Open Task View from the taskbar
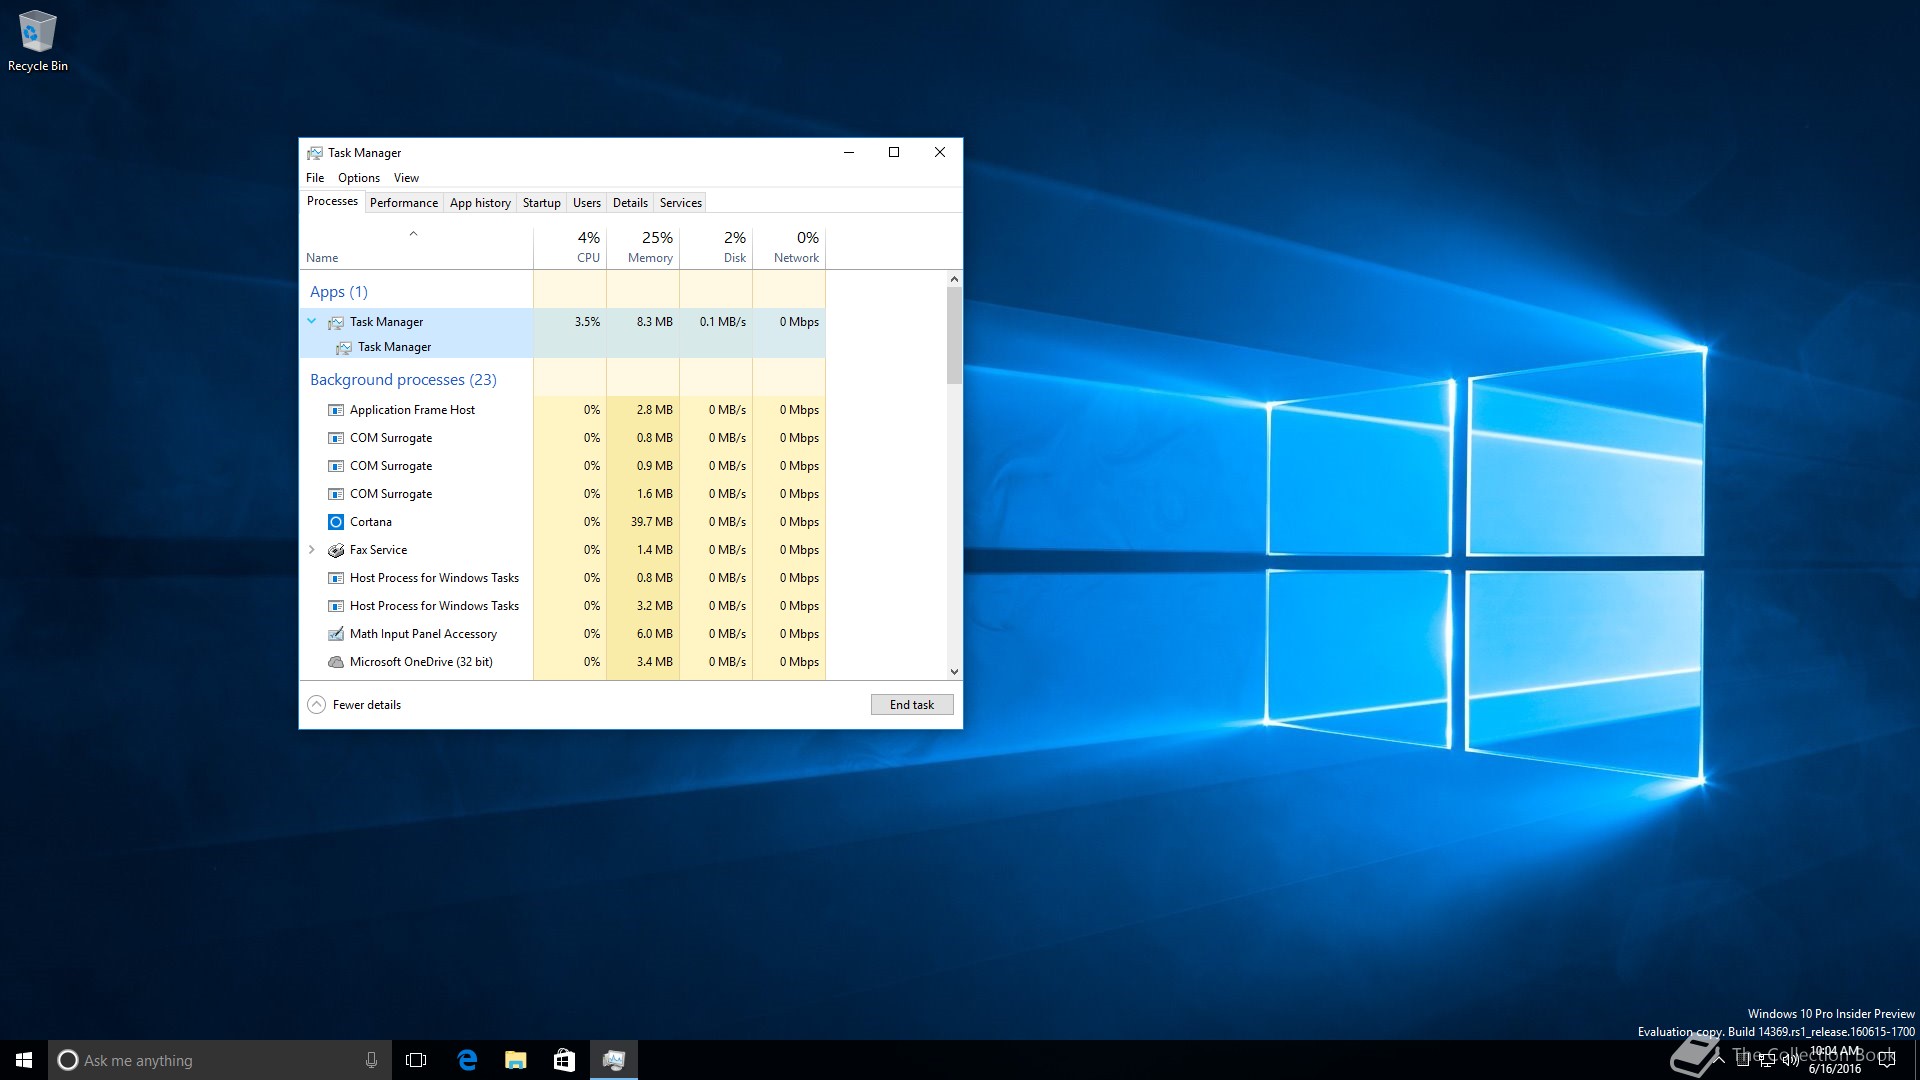Screen dimensions: 1920x1080 [x=416, y=1060]
